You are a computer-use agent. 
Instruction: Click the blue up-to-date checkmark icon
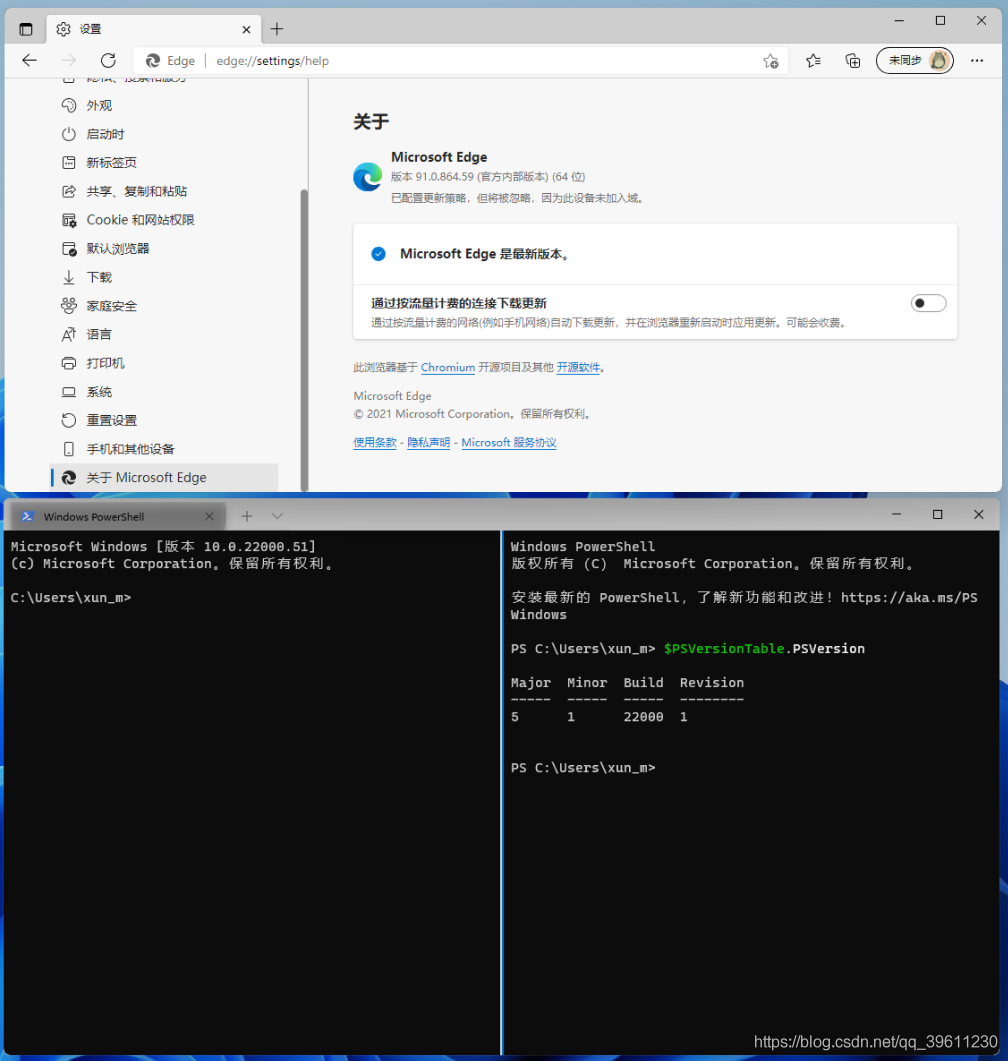tap(378, 254)
